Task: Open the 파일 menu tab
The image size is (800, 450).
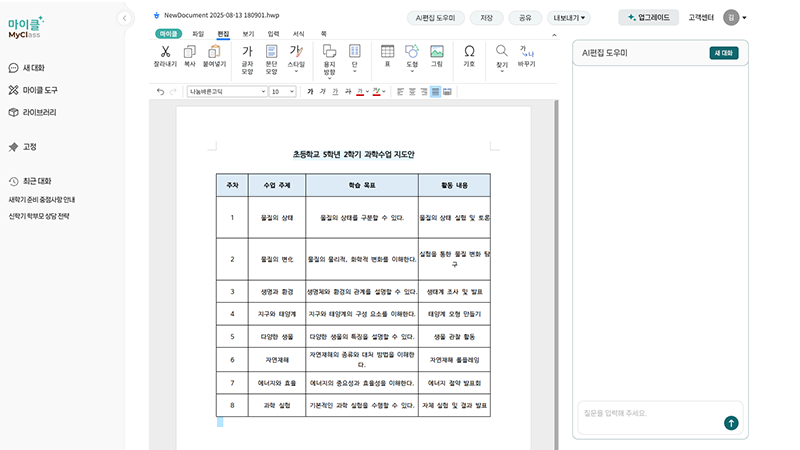Action: [x=198, y=33]
